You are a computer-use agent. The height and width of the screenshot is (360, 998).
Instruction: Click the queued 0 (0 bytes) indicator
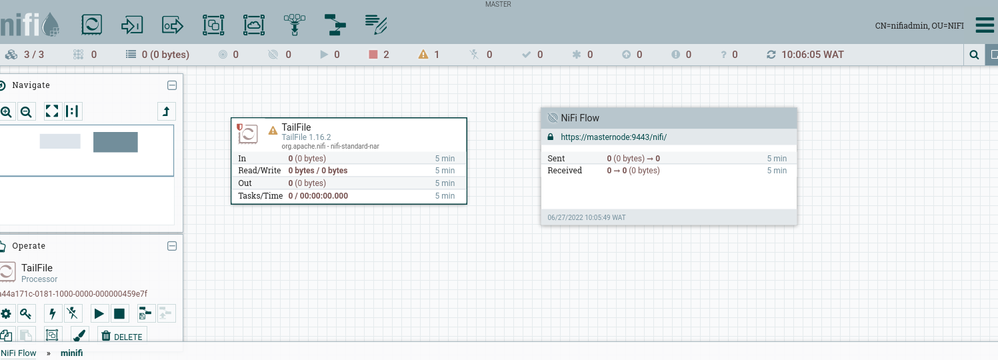click(157, 55)
